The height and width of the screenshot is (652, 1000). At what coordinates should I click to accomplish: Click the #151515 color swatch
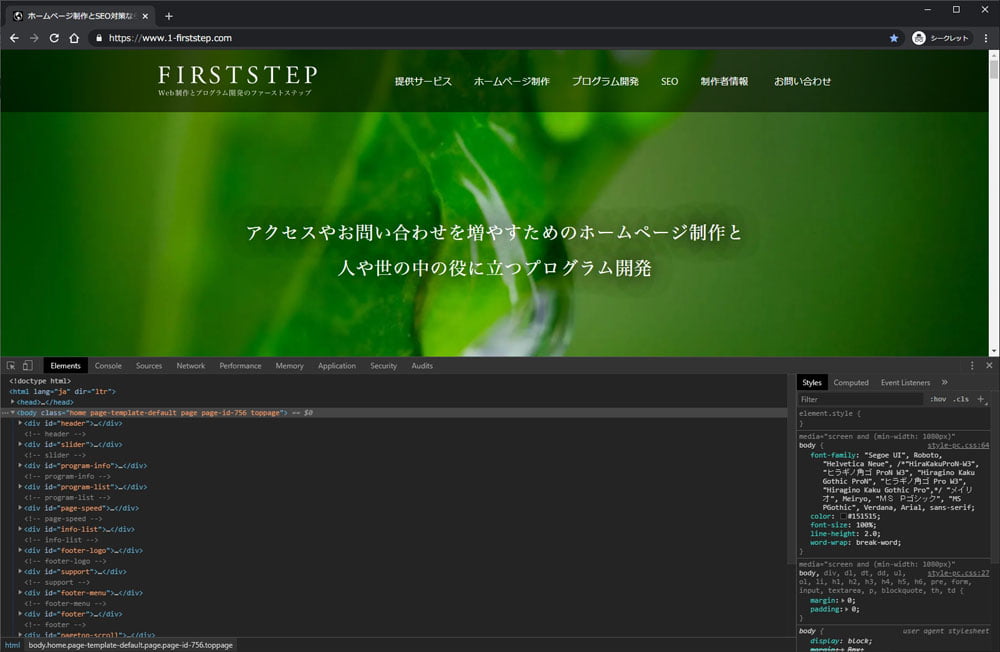point(842,516)
